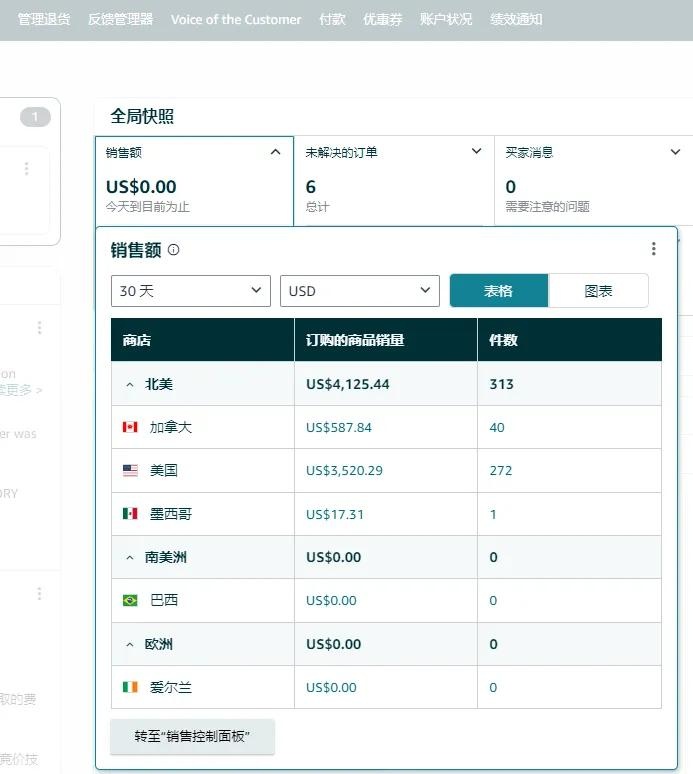Click the United States flag icon

(x=130, y=470)
